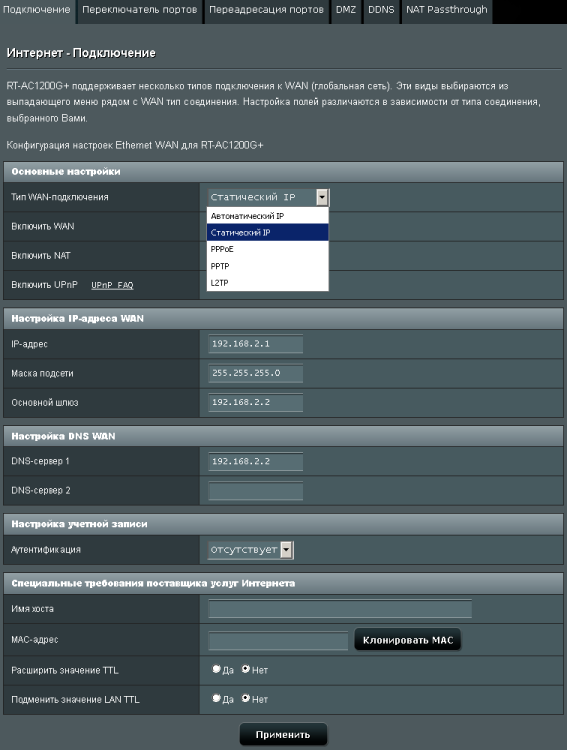567x750 pixels.
Task: Select Да for Расширить значение TTL
Action: [x=217, y=669]
